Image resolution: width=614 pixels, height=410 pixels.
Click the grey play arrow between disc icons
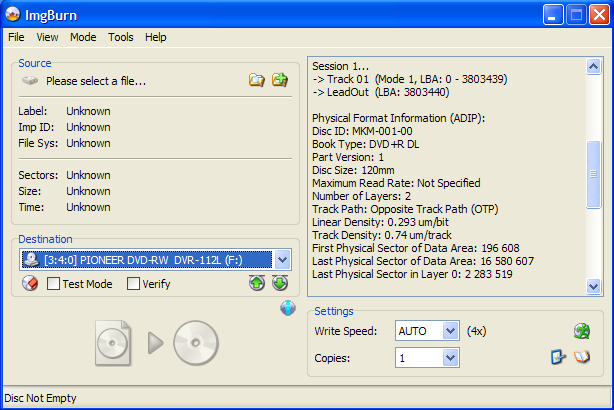[155, 343]
